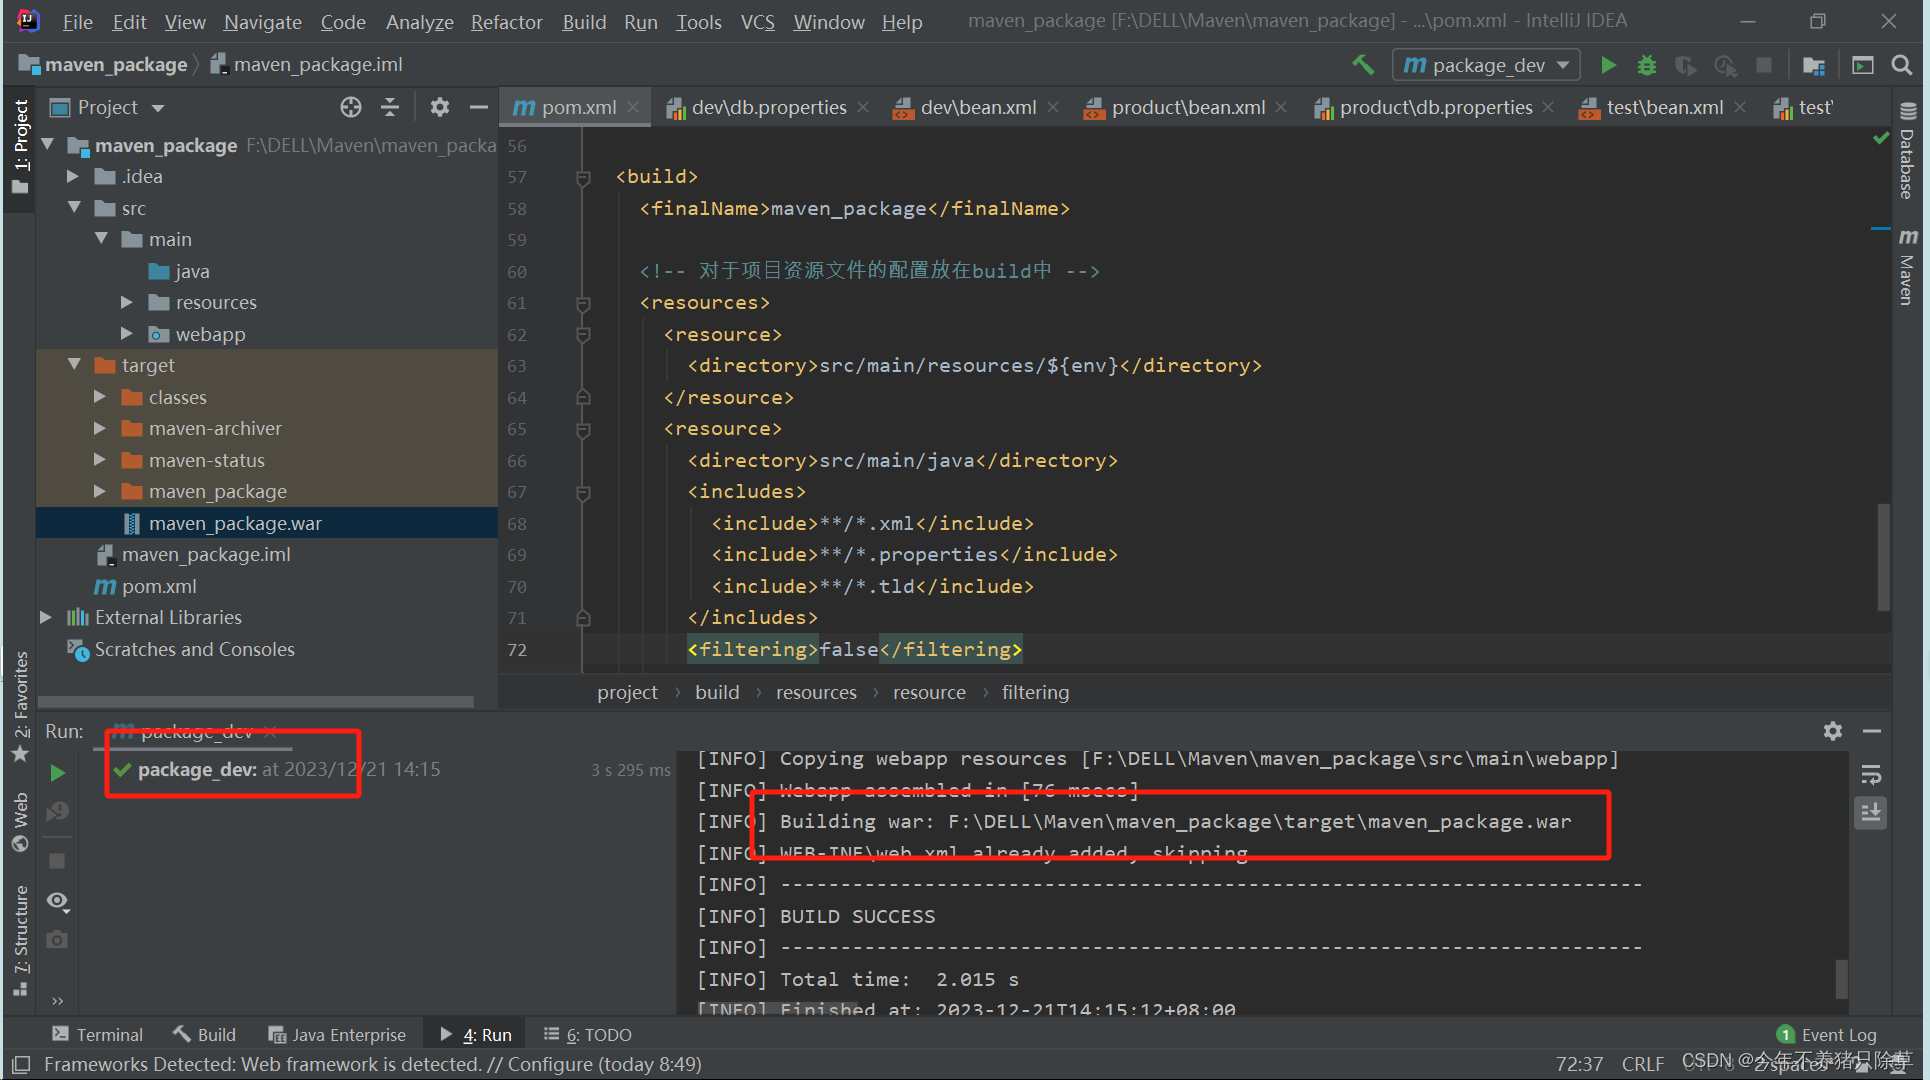Click the build breadcrumb

717,692
